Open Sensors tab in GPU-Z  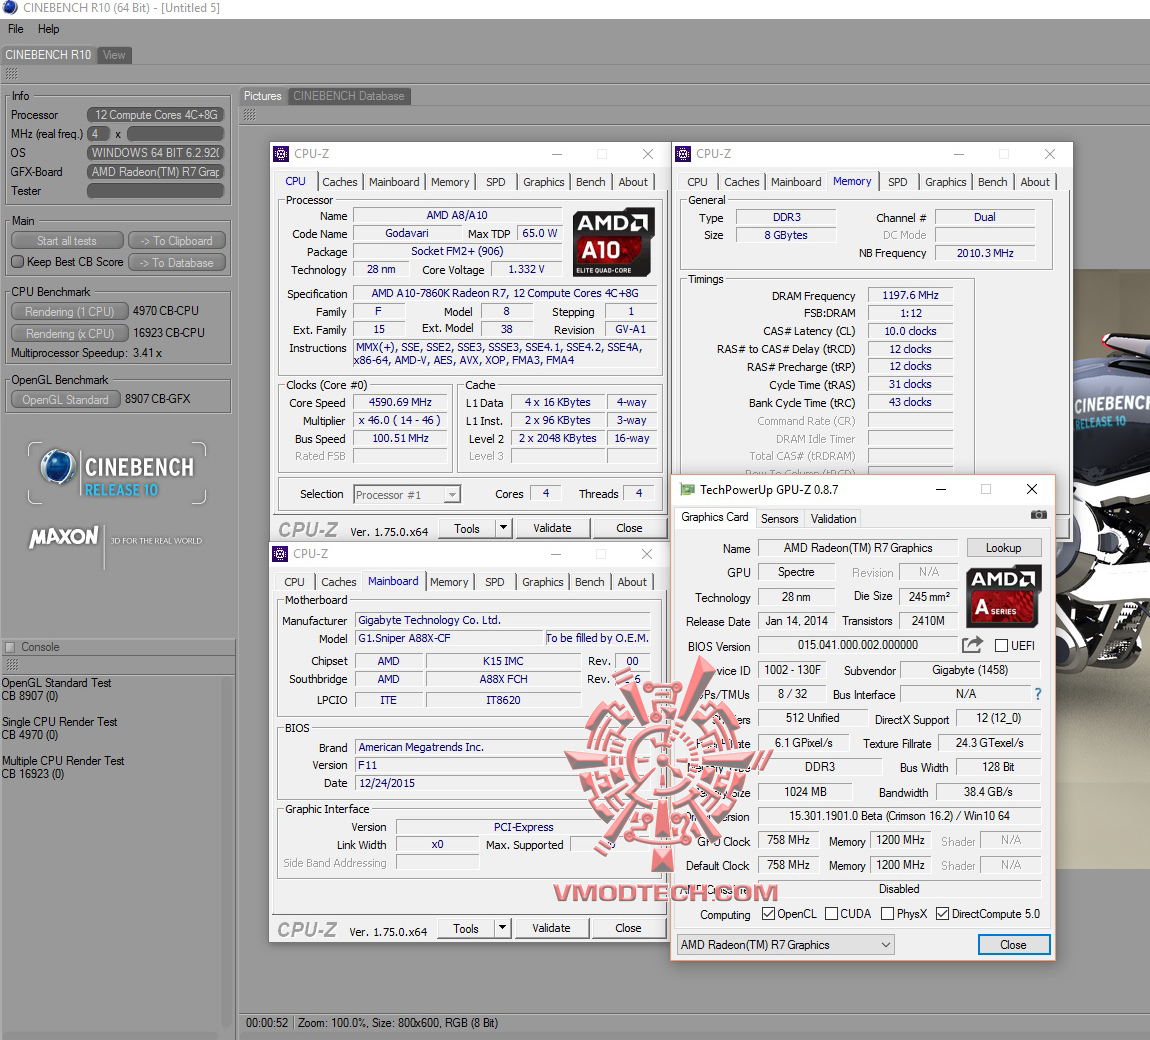779,519
